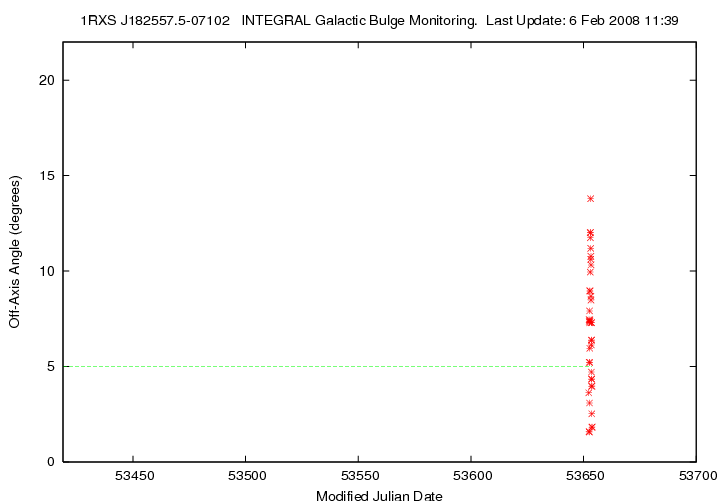Viewport: 720px width, 504px height.
Task: Click the y-axis tick label 20
Action: (x=46, y=80)
